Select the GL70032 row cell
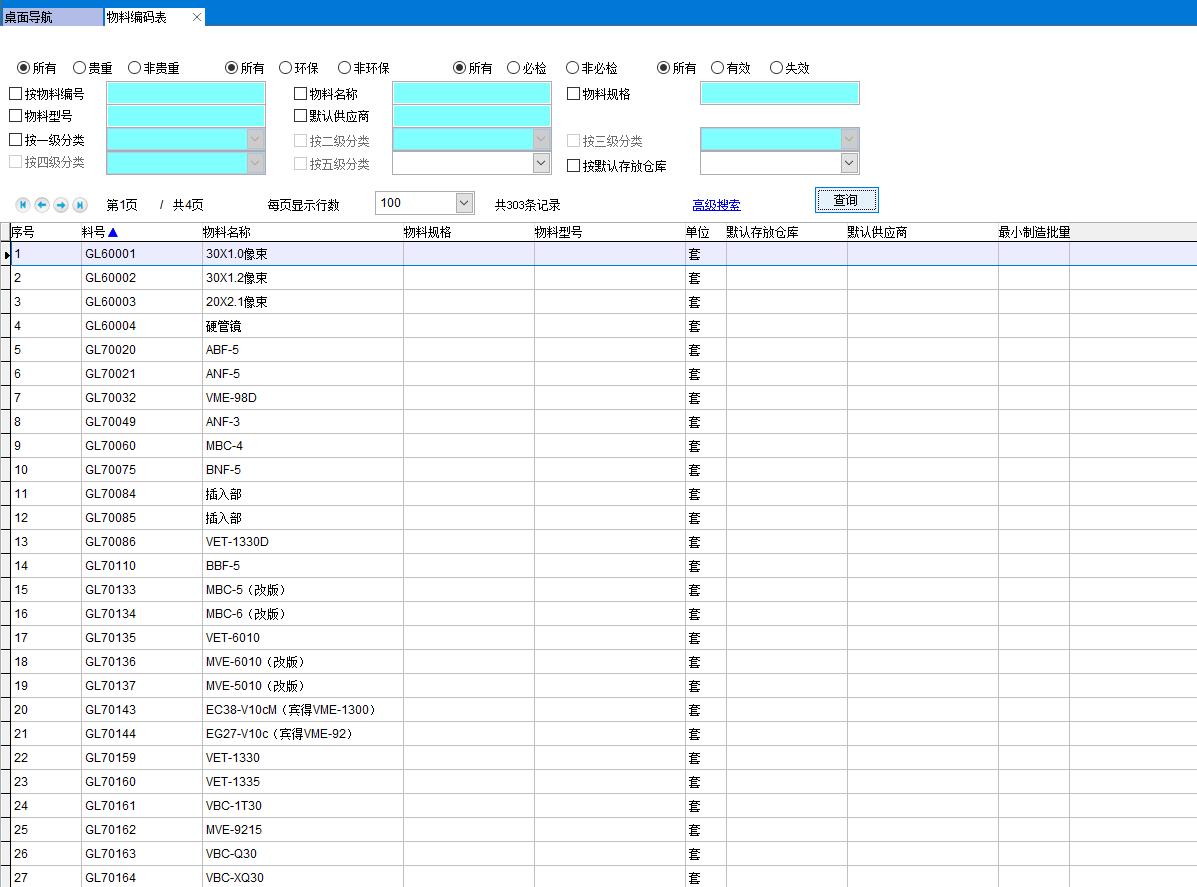The width and height of the screenshot is (1197, 887). click(111, 398)
